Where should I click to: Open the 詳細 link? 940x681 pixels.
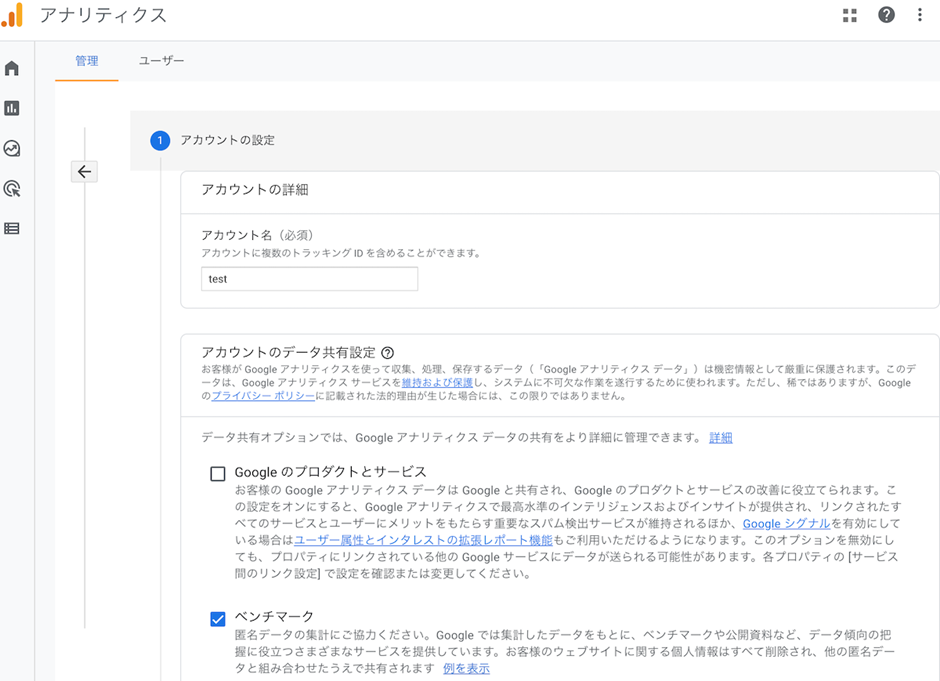721,438
